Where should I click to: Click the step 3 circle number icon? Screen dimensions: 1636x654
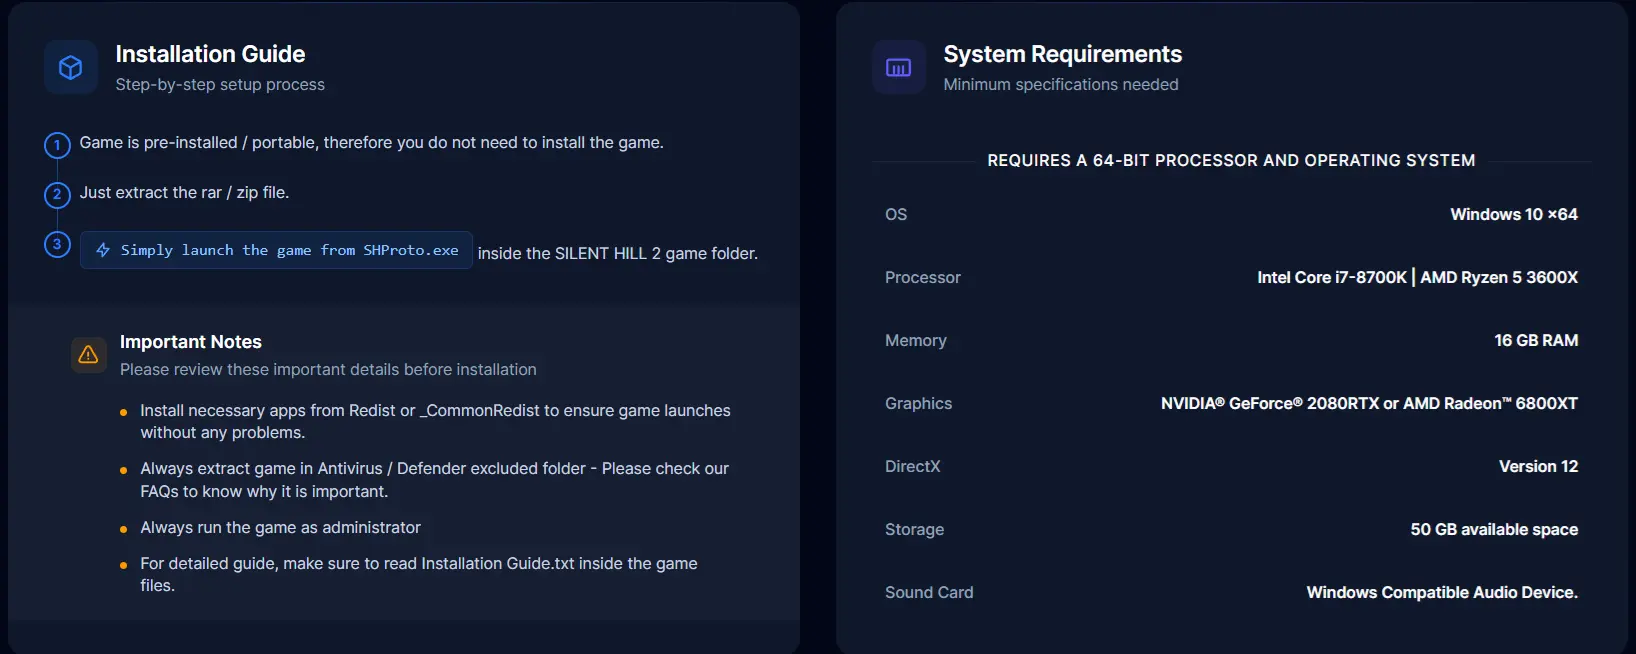[57, 243]
